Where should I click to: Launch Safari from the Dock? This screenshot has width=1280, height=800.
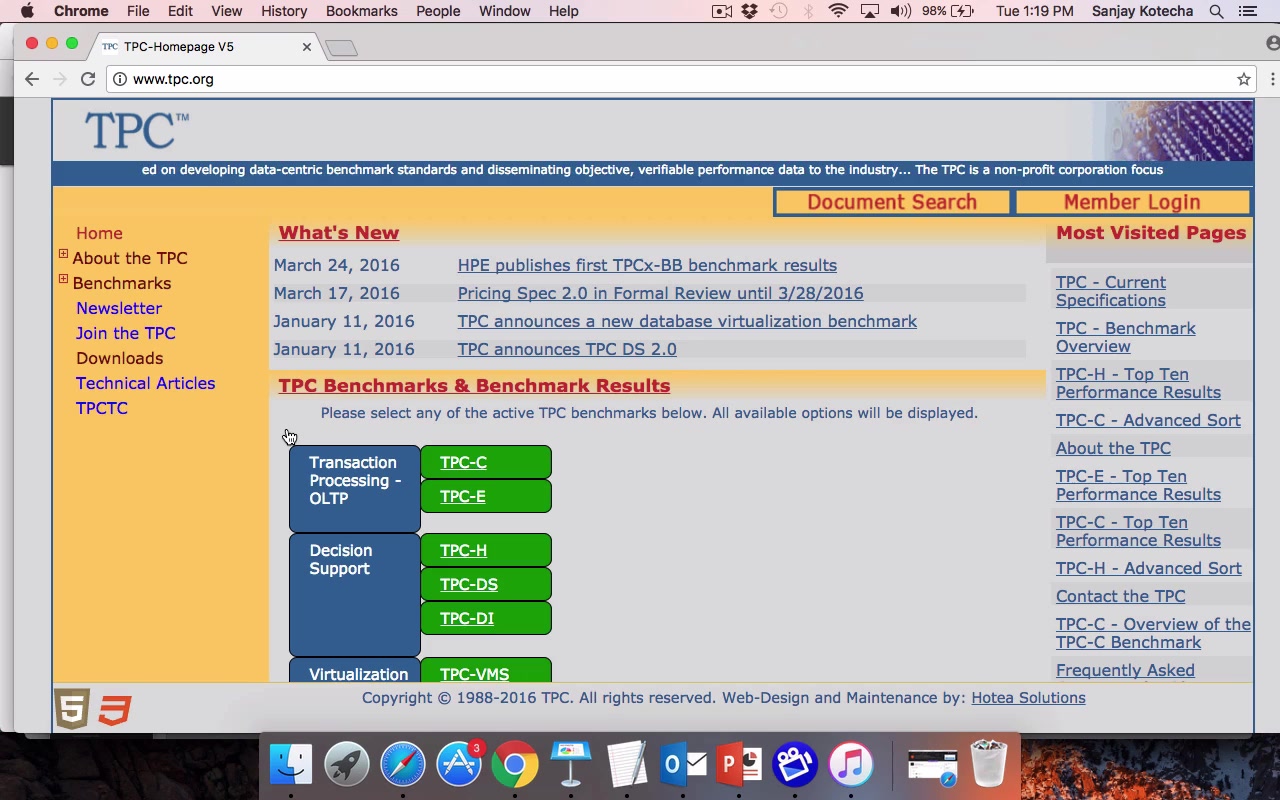(403, 765)
